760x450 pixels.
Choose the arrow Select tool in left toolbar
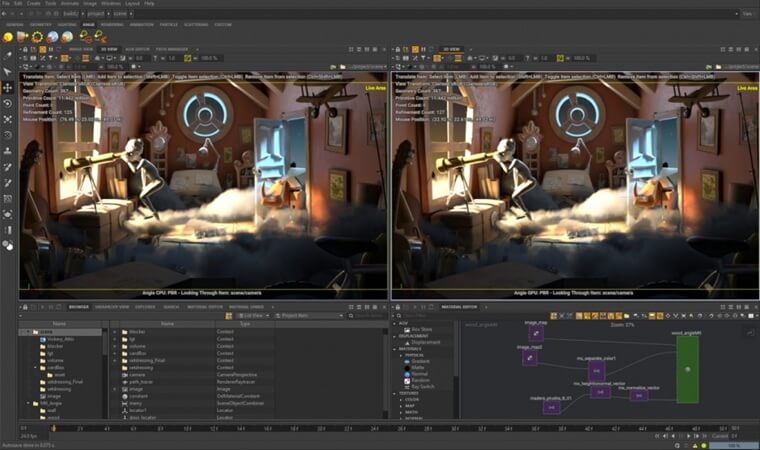[x=8, y=72]
